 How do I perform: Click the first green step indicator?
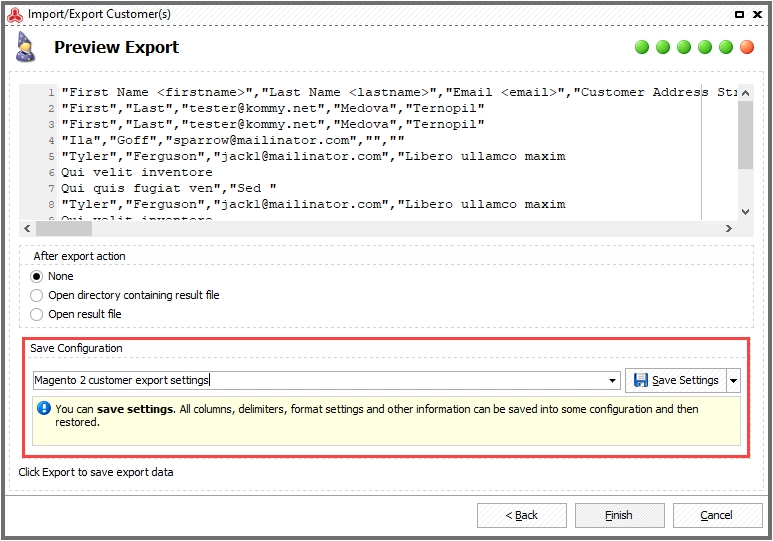(642, 47)
